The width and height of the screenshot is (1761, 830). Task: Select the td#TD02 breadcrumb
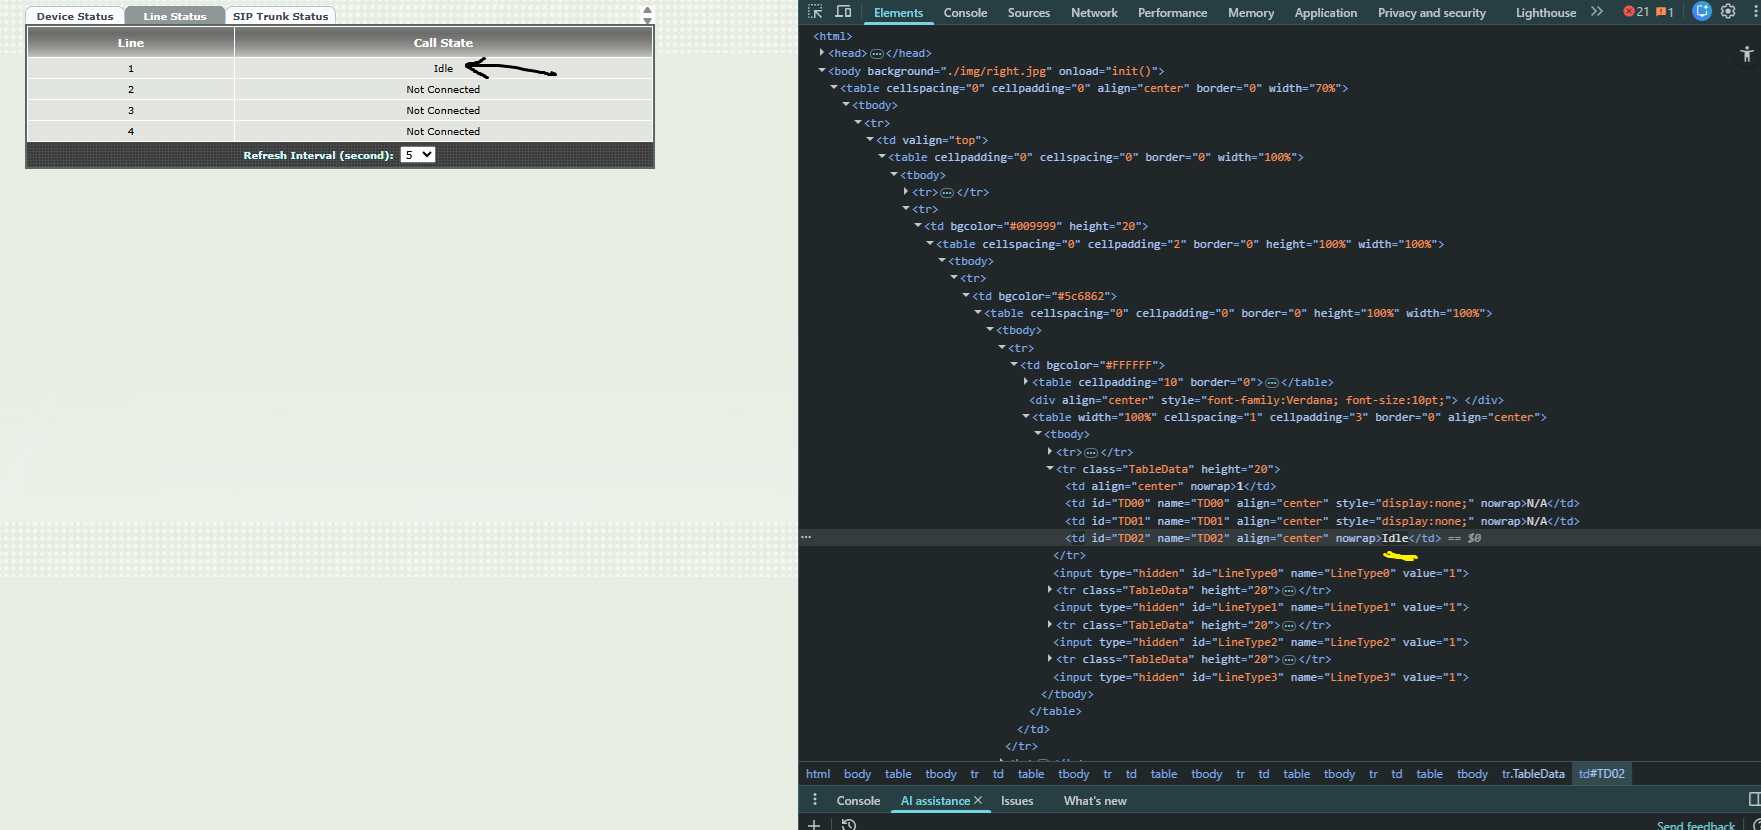coord(1602,774)
